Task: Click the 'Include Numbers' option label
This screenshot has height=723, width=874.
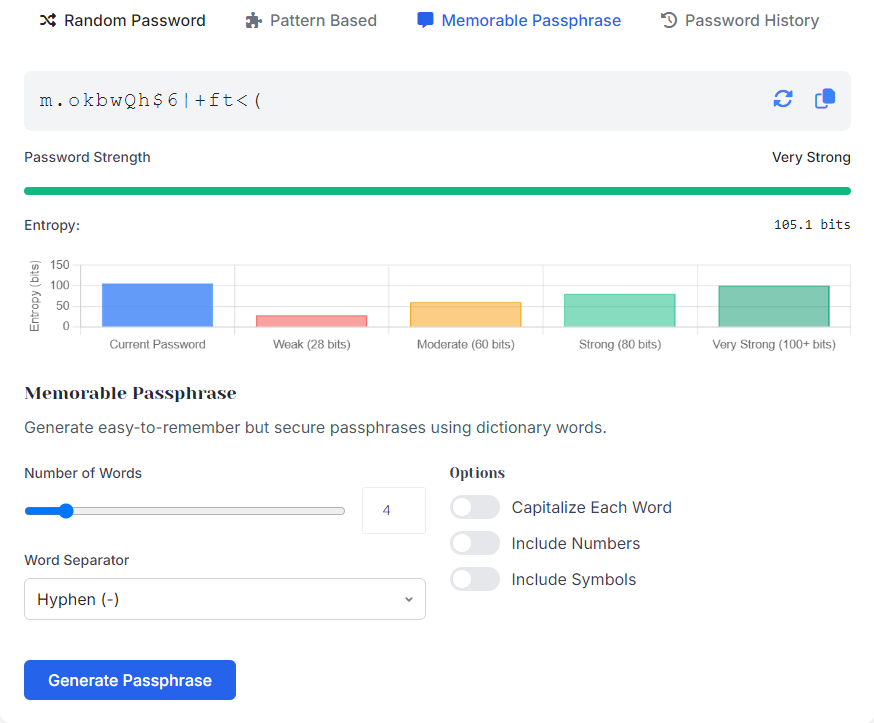Action: pos(576,543)
